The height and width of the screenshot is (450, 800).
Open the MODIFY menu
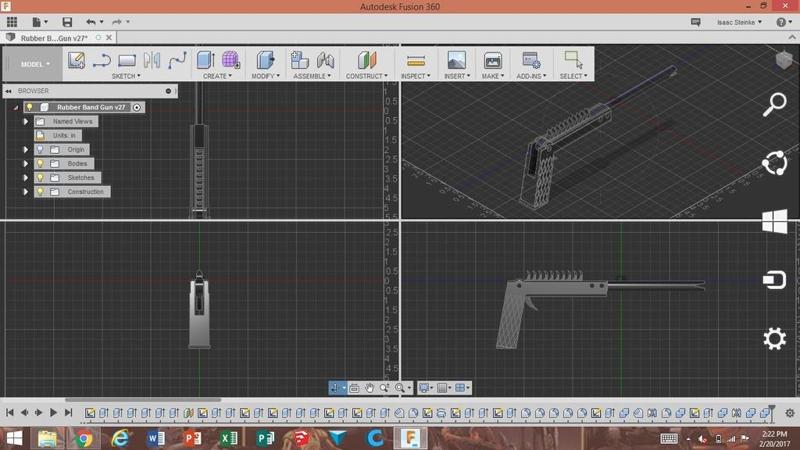265,76
